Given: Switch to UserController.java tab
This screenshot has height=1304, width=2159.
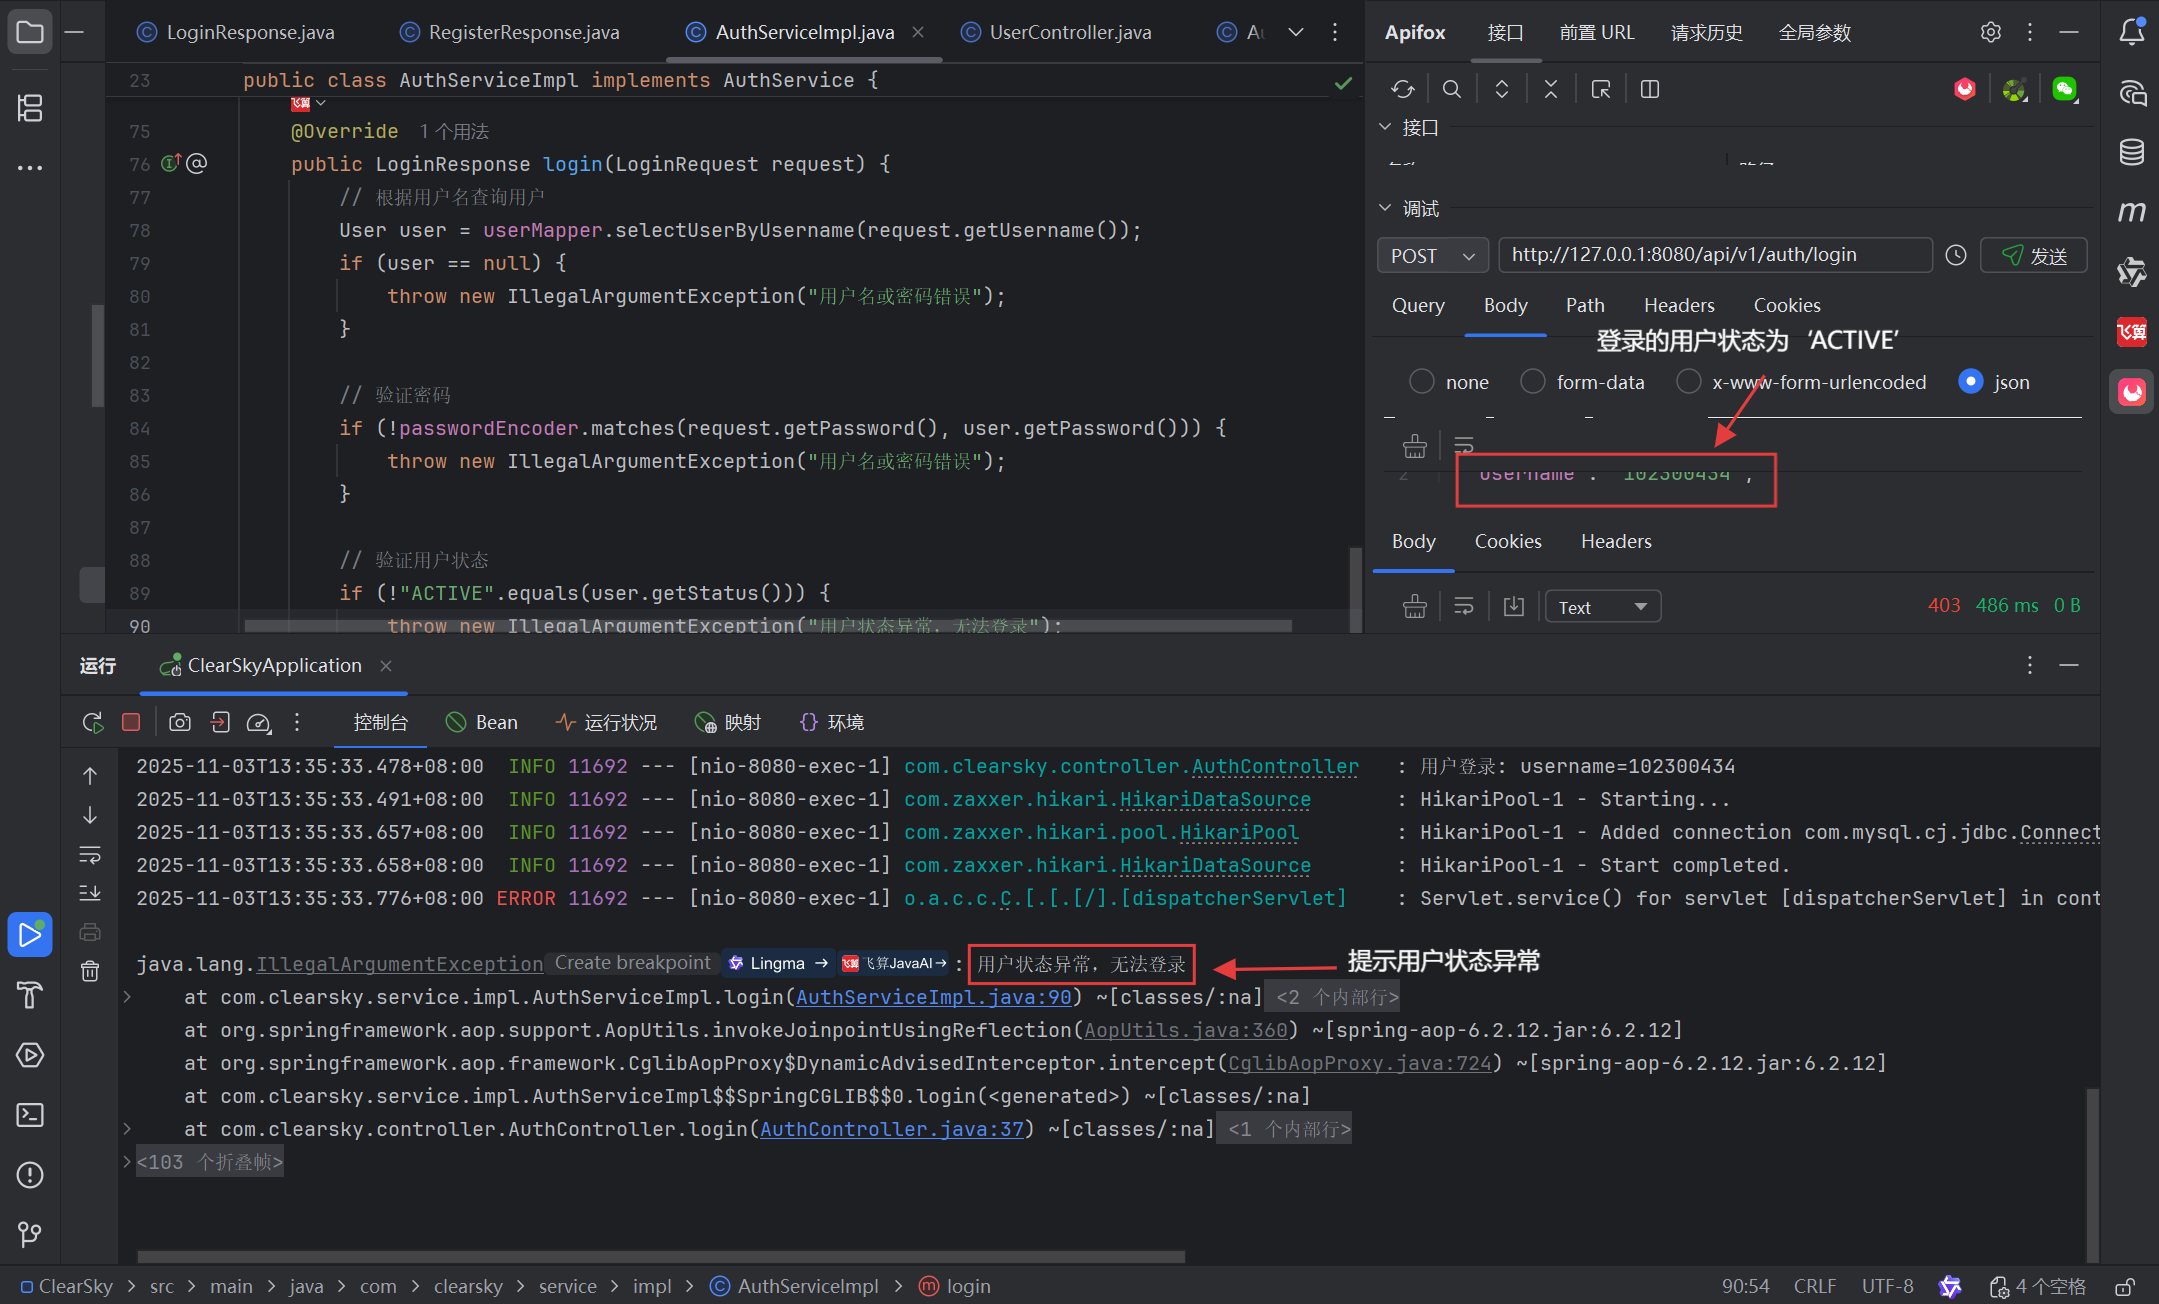Looking at the screenshot, I should 1056,32.
